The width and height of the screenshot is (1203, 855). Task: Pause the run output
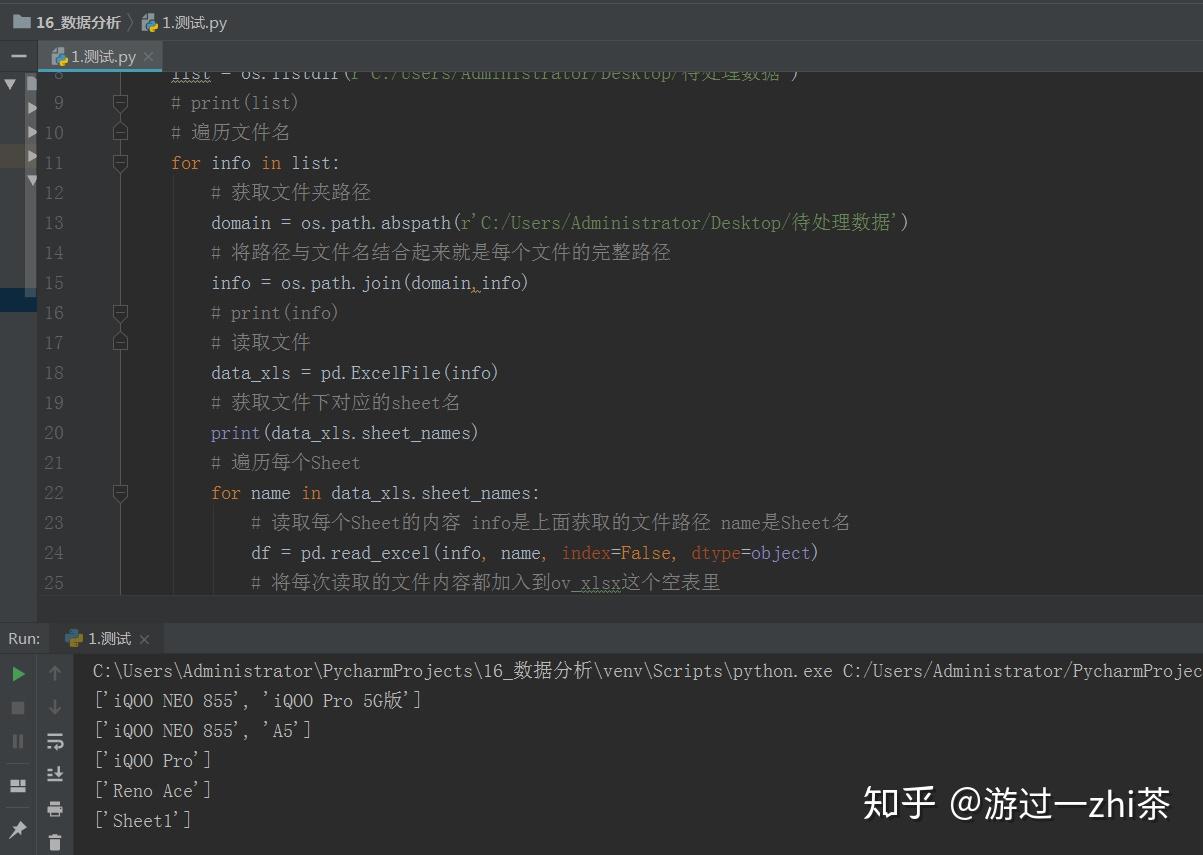[18, 741]
